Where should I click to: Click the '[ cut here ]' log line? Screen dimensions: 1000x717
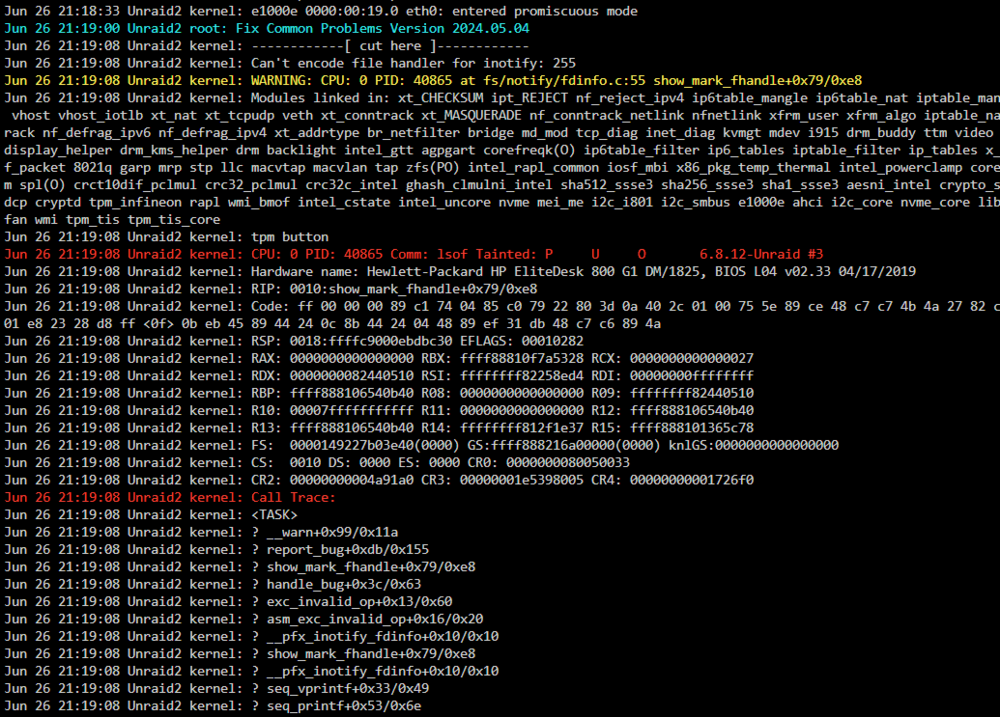tap(267, 46)
